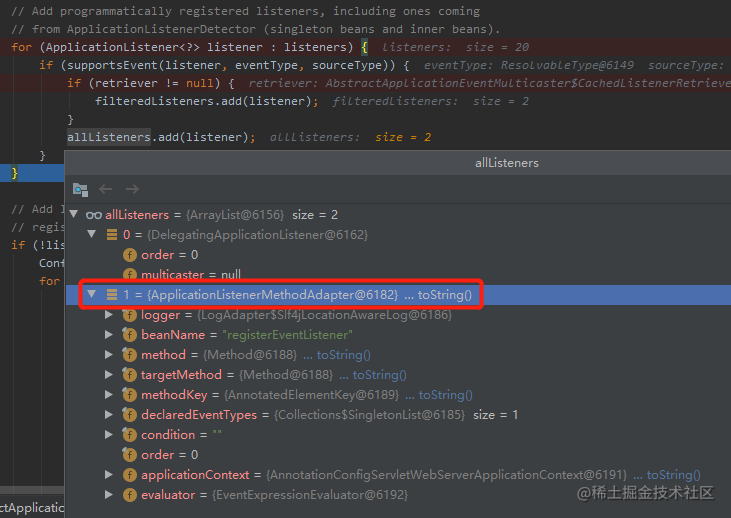731x518 pixels.
Task: Click the back arrow in allListeners popup
Action: click(106, 189)
